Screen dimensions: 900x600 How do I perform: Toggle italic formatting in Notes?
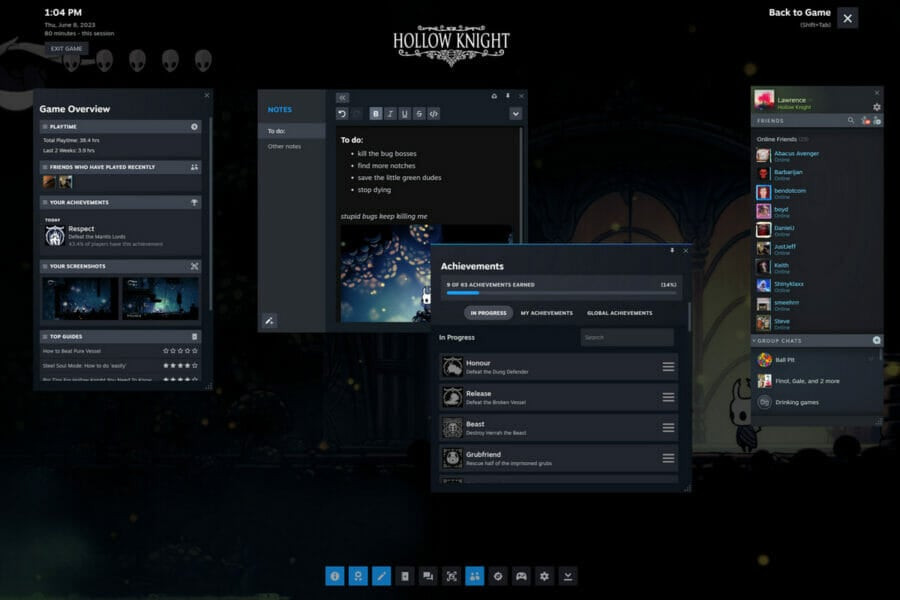pos(390,114)
